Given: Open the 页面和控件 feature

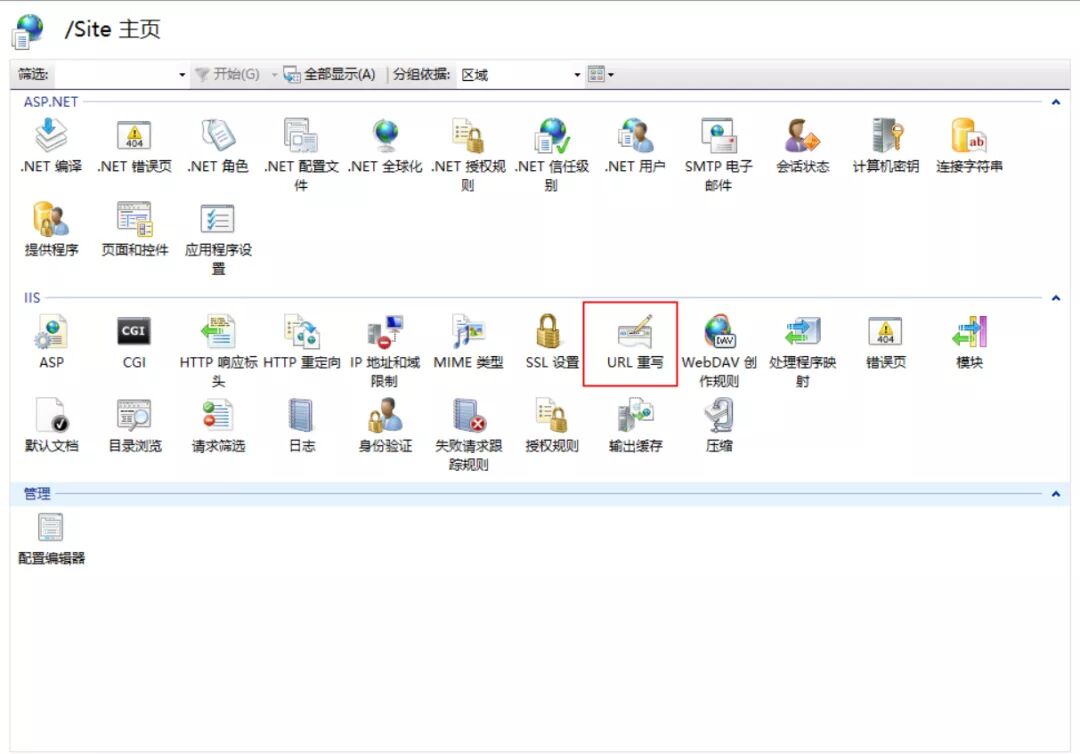Looking at the screenshot, I should point(134,229).
